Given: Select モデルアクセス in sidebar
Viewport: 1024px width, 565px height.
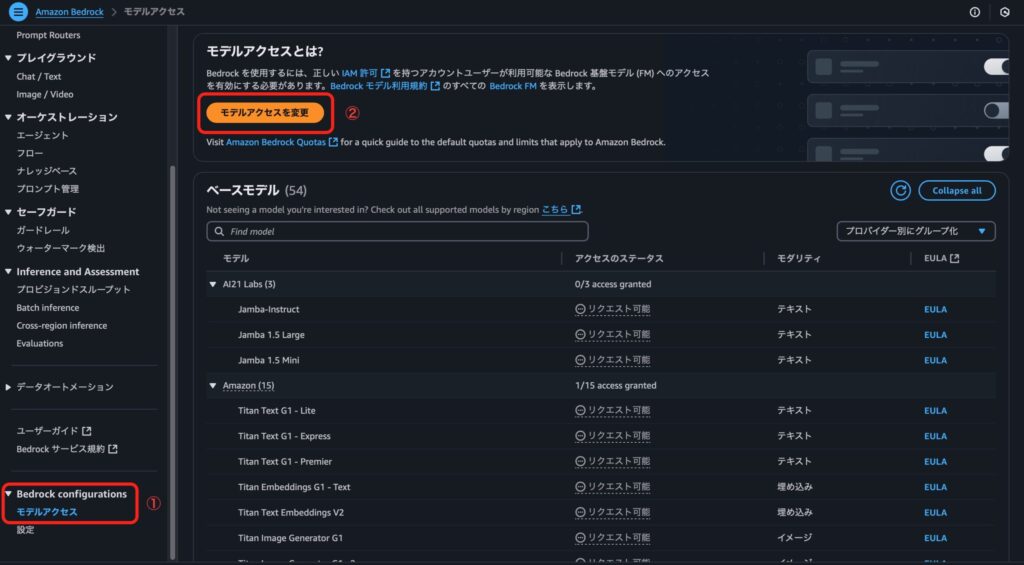Looking at the screenshot, I should (x=46, y=511).
